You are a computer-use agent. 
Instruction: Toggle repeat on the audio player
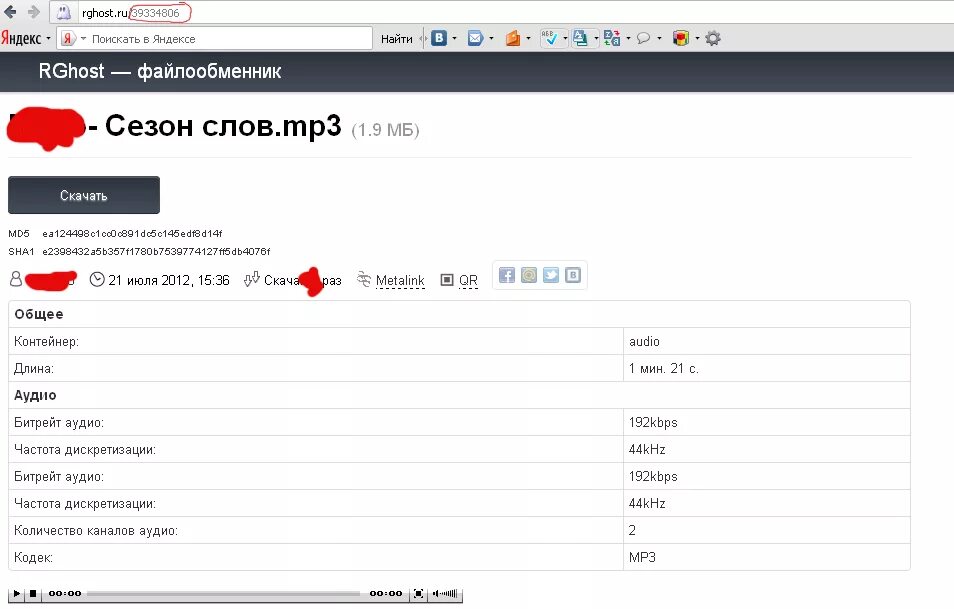coord(418,594)
